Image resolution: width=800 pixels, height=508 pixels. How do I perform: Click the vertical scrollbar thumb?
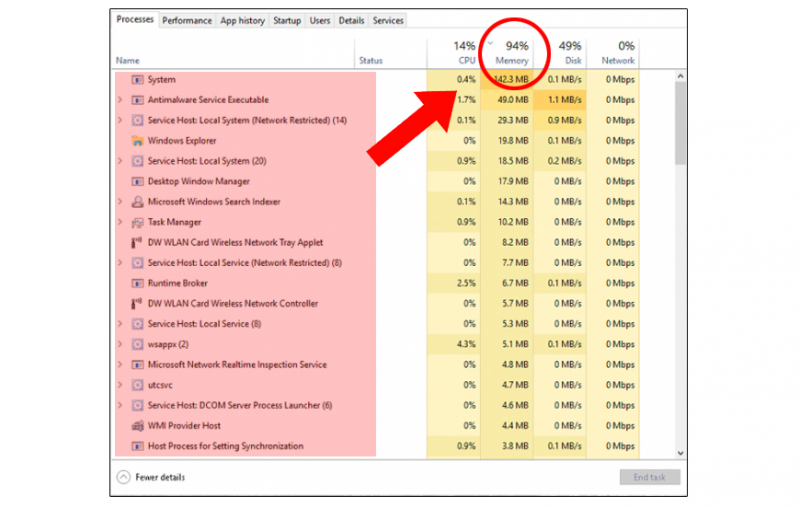tap(680, 123)
